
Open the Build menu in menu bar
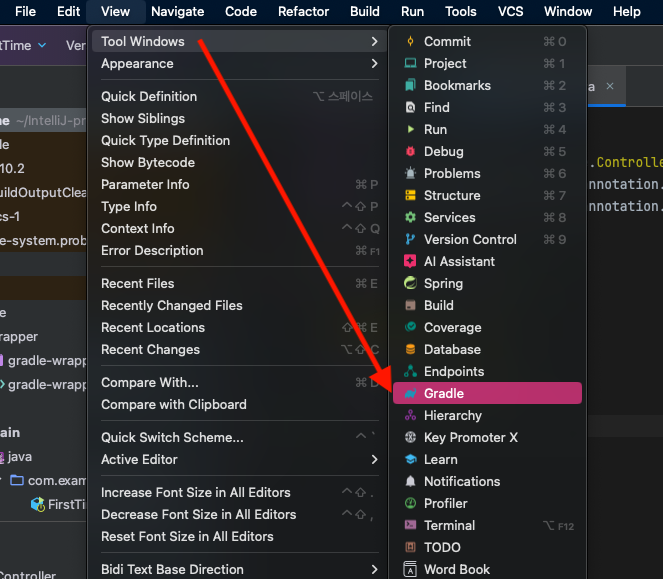coord(364,11)
